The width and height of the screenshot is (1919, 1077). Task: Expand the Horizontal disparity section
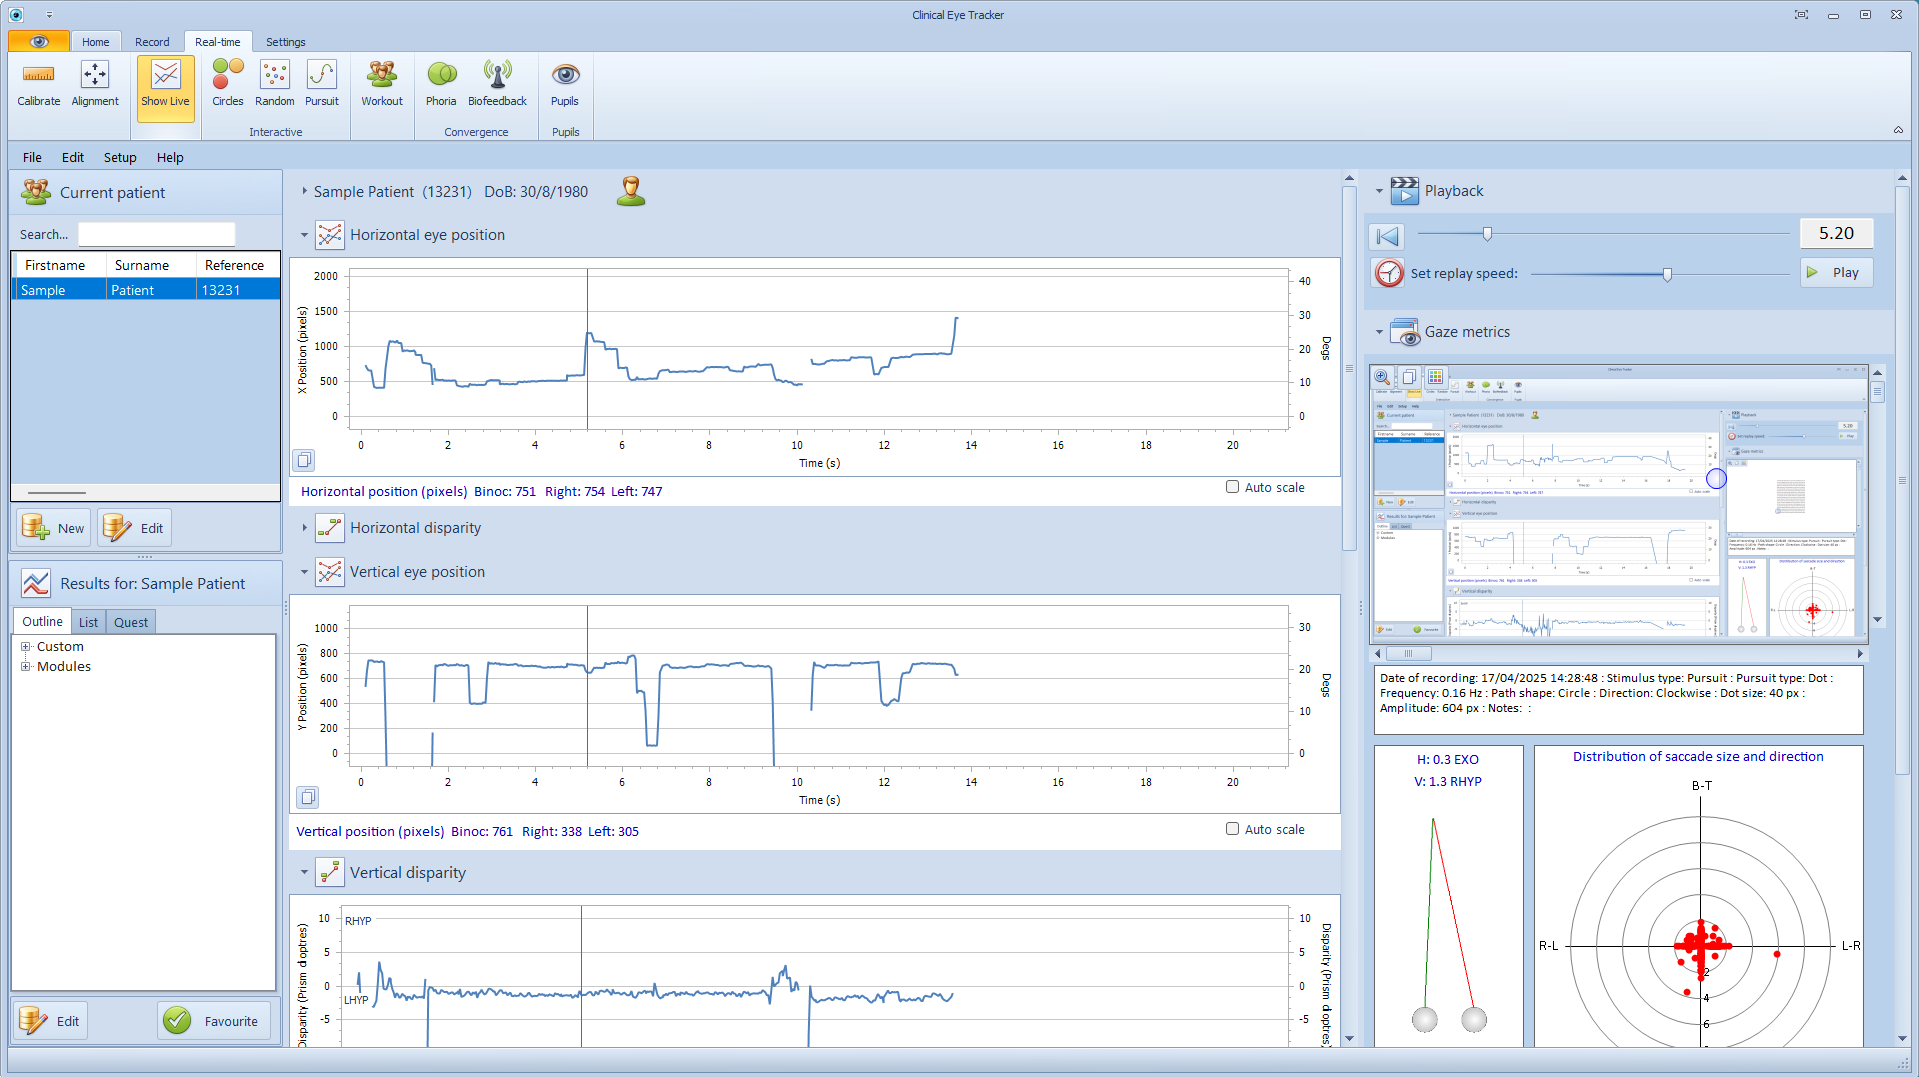(305, 528)
